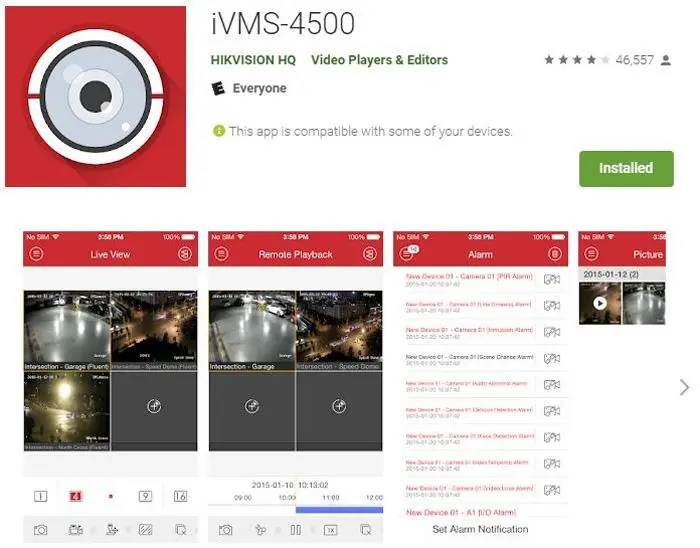Click the 11:00 mark on playback timeline

331,497
